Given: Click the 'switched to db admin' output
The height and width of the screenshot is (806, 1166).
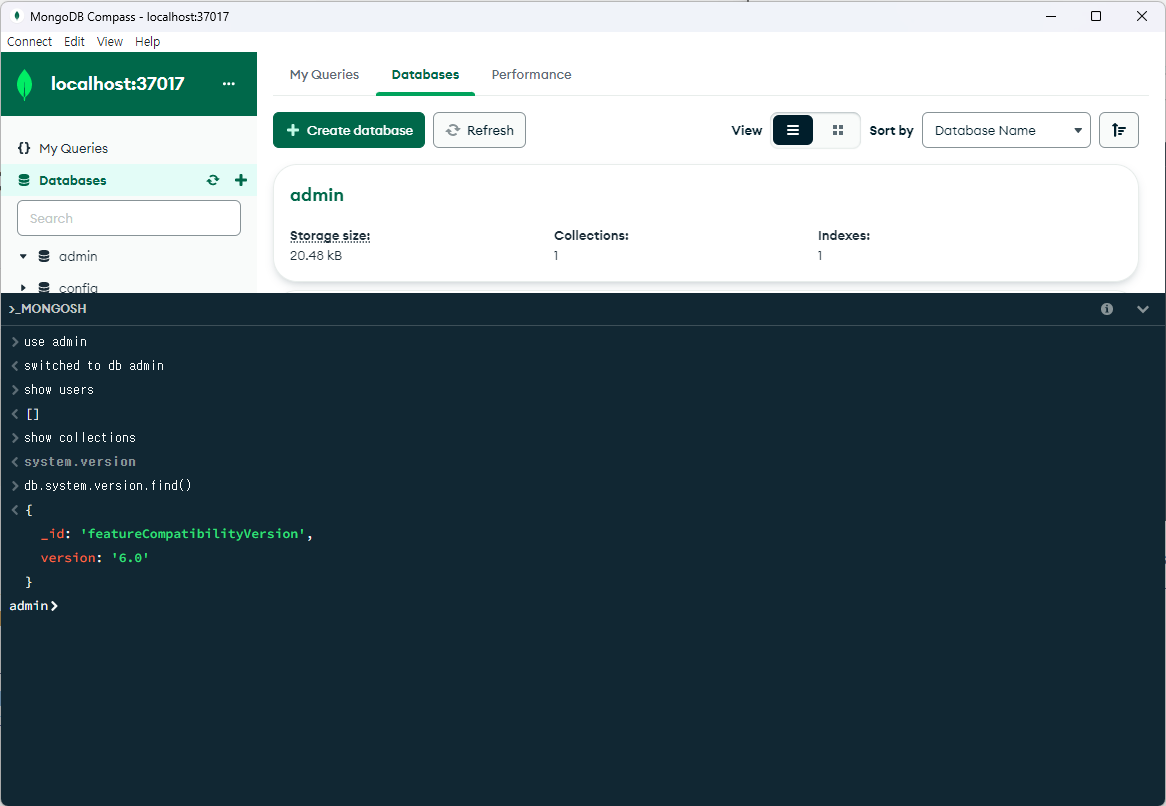Looking at the screenshot, I should coord(94,365).
